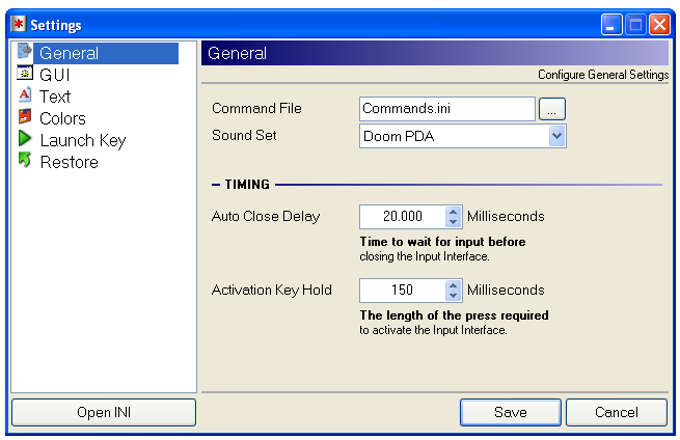The image size is (680, 440).
Task: Expand the Sound Set dropdown arrow
Action: tap(557, 136)
